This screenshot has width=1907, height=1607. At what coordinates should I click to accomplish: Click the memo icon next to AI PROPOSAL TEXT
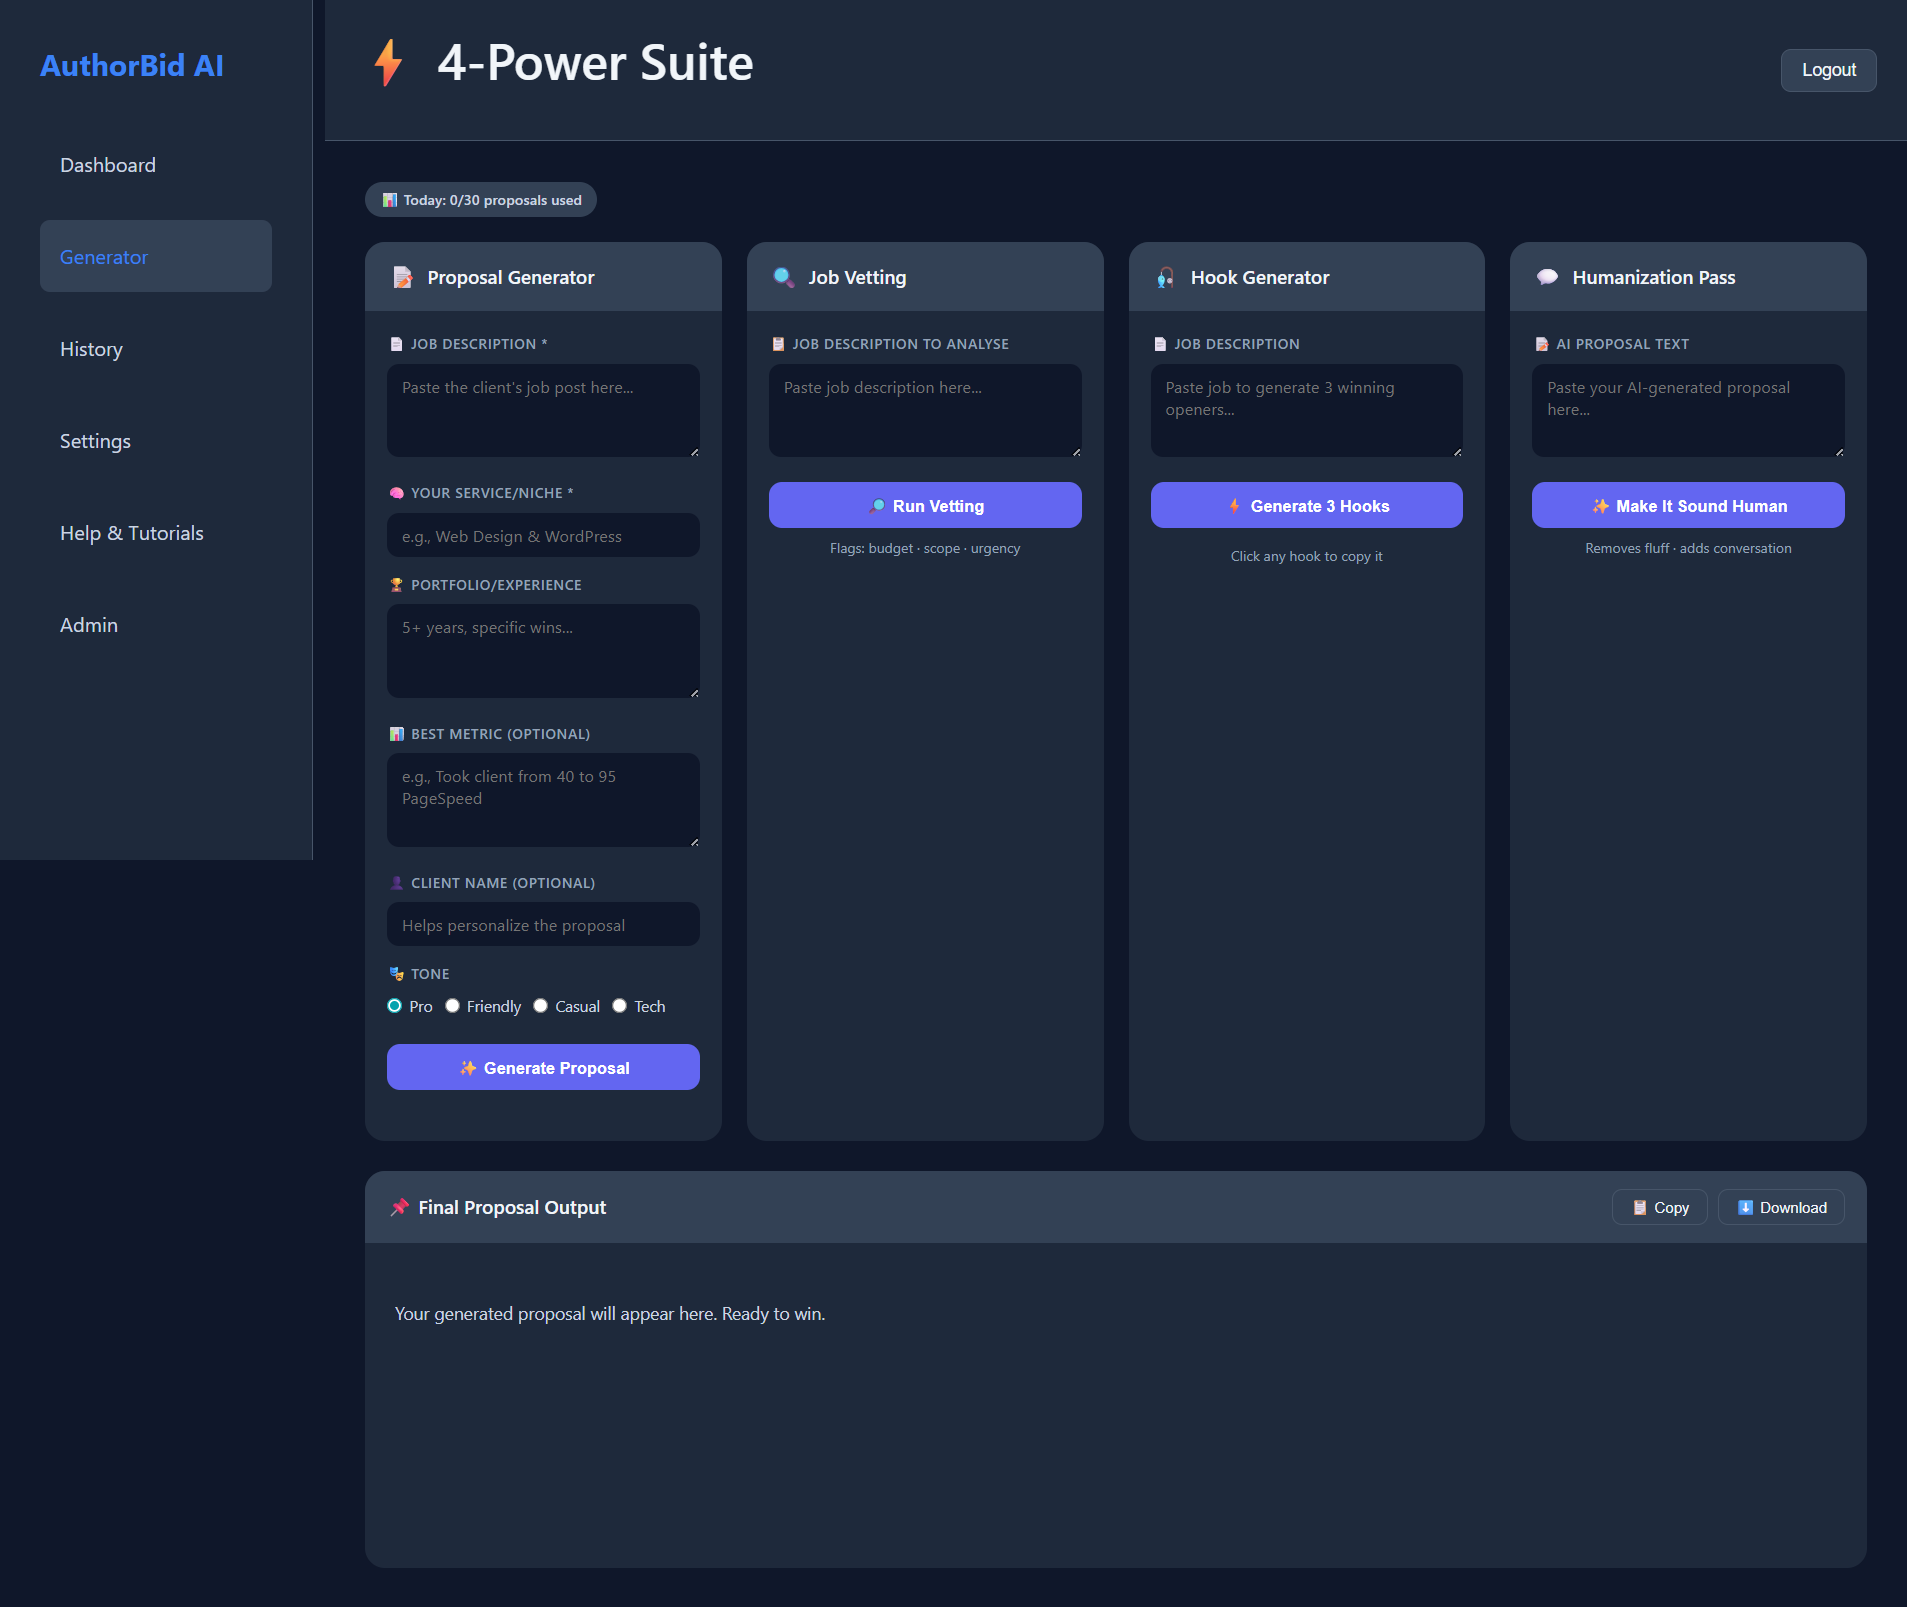[x=1542, y=344]
